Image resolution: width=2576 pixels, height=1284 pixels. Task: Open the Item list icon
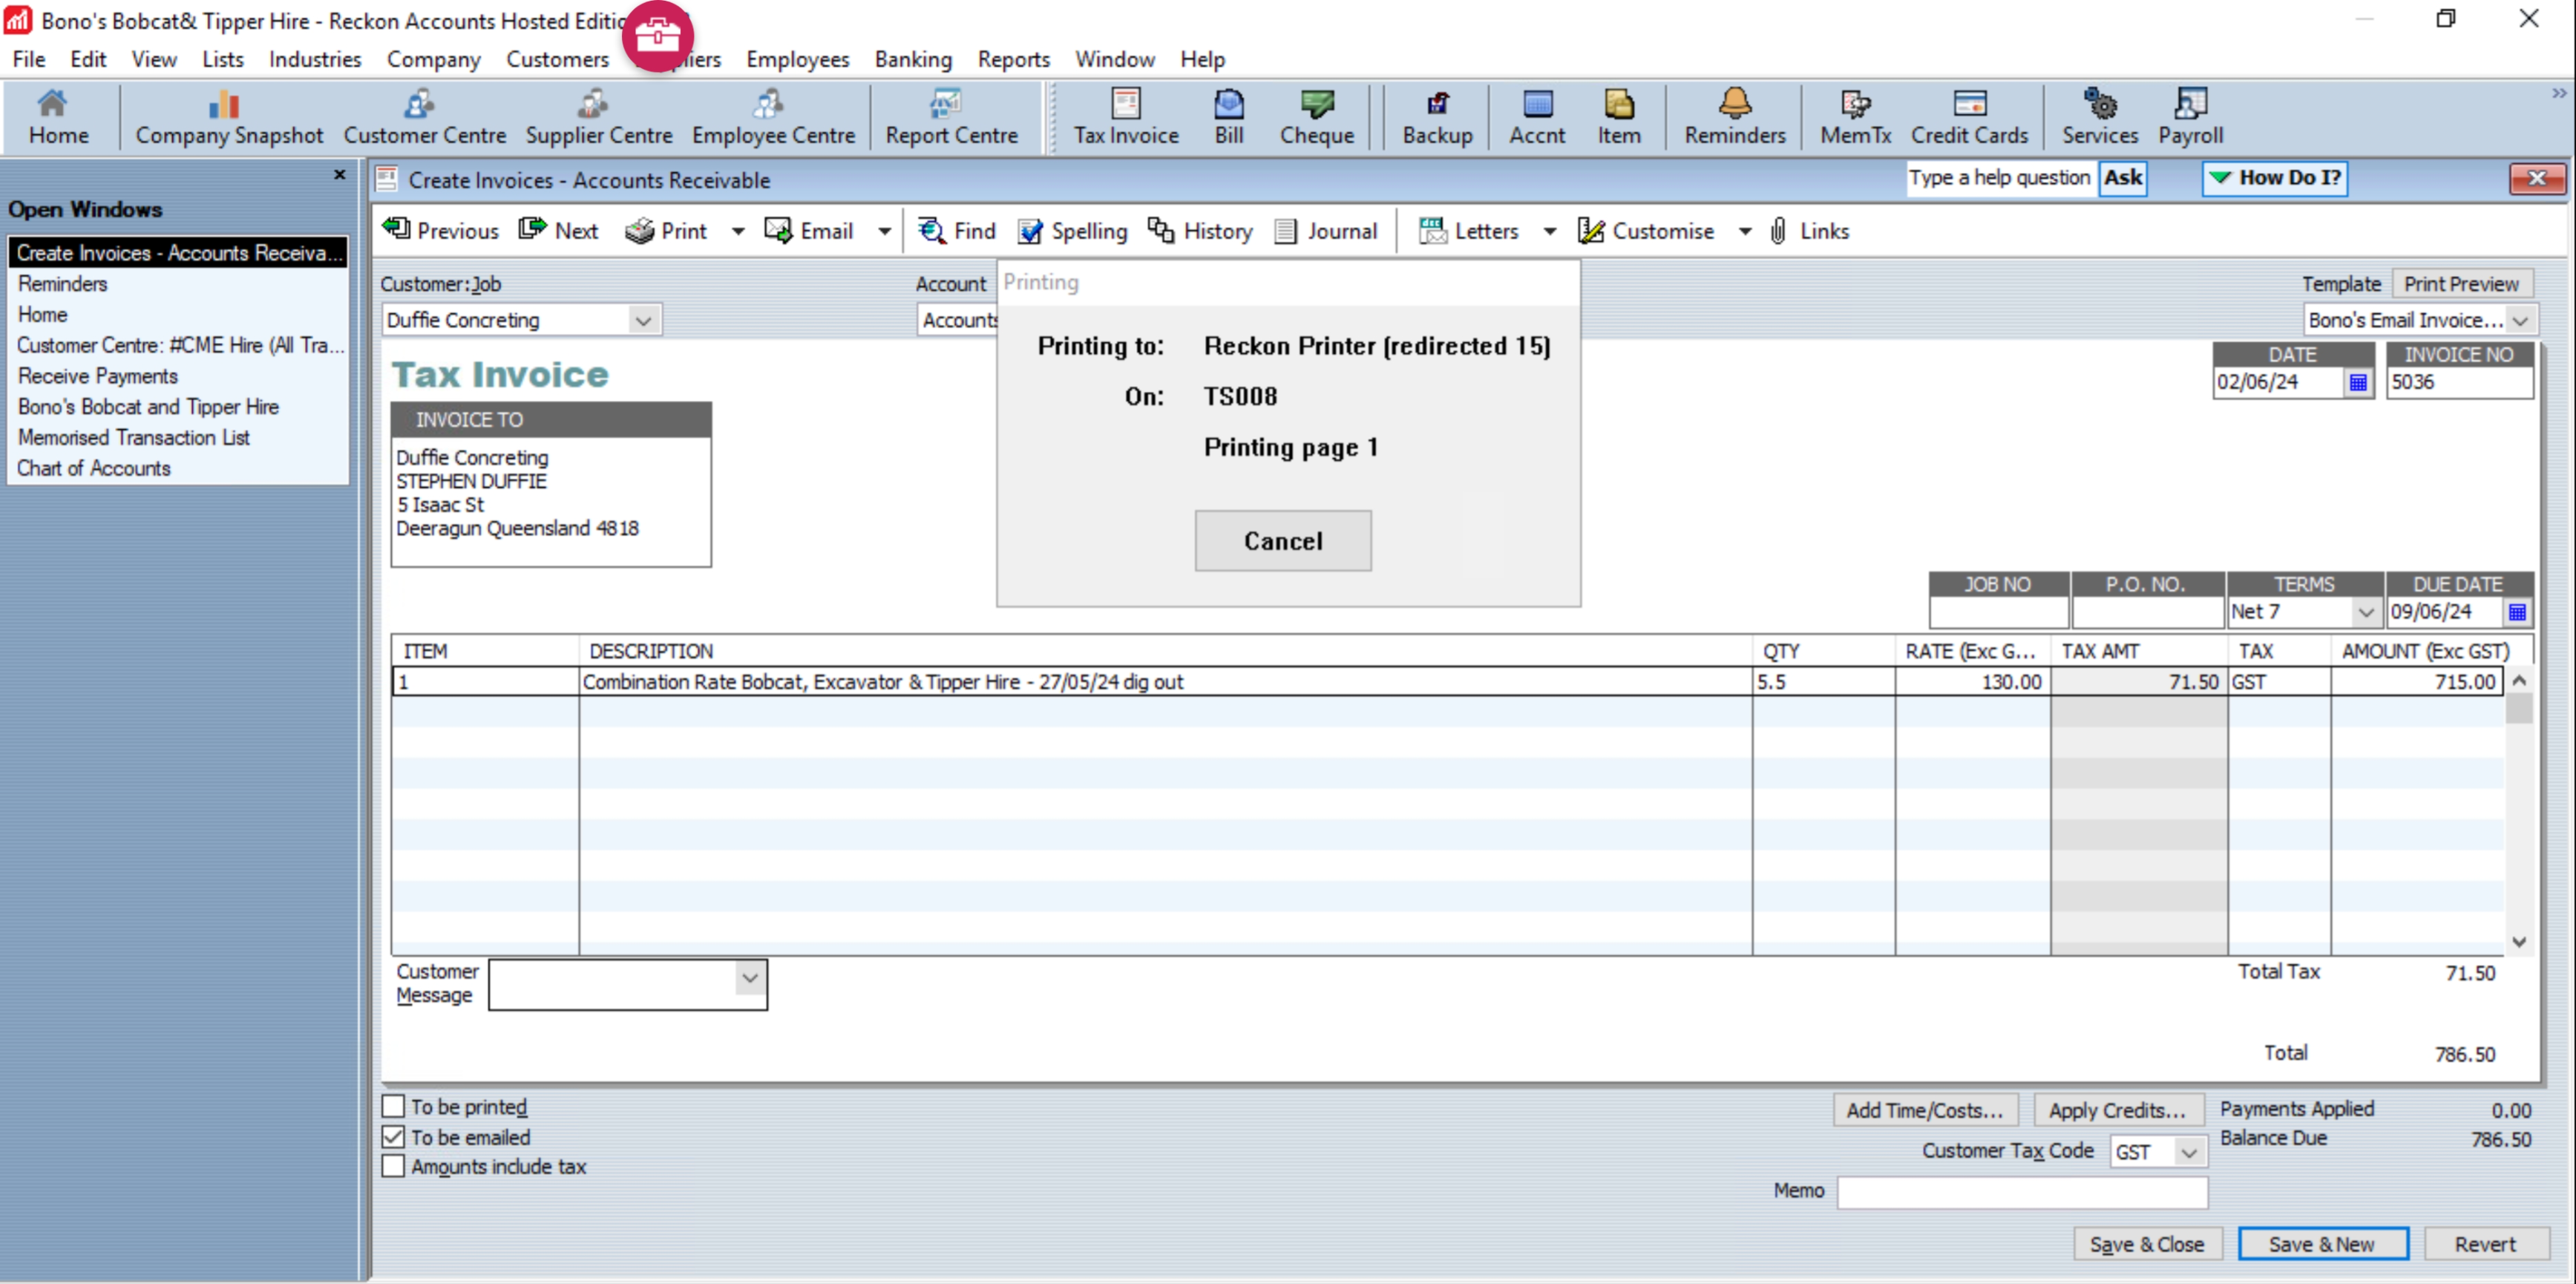(1619, 118)
